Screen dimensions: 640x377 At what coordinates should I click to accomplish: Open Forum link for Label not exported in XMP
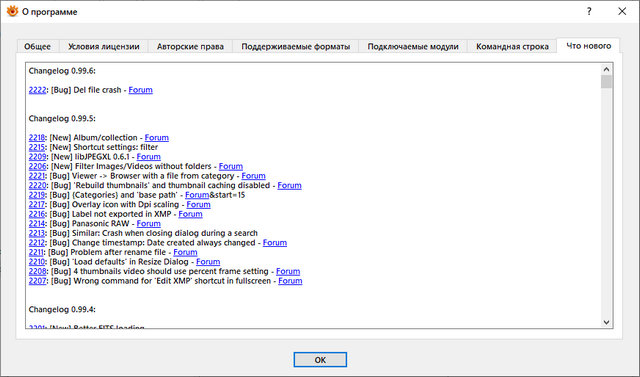click(190, 214)
